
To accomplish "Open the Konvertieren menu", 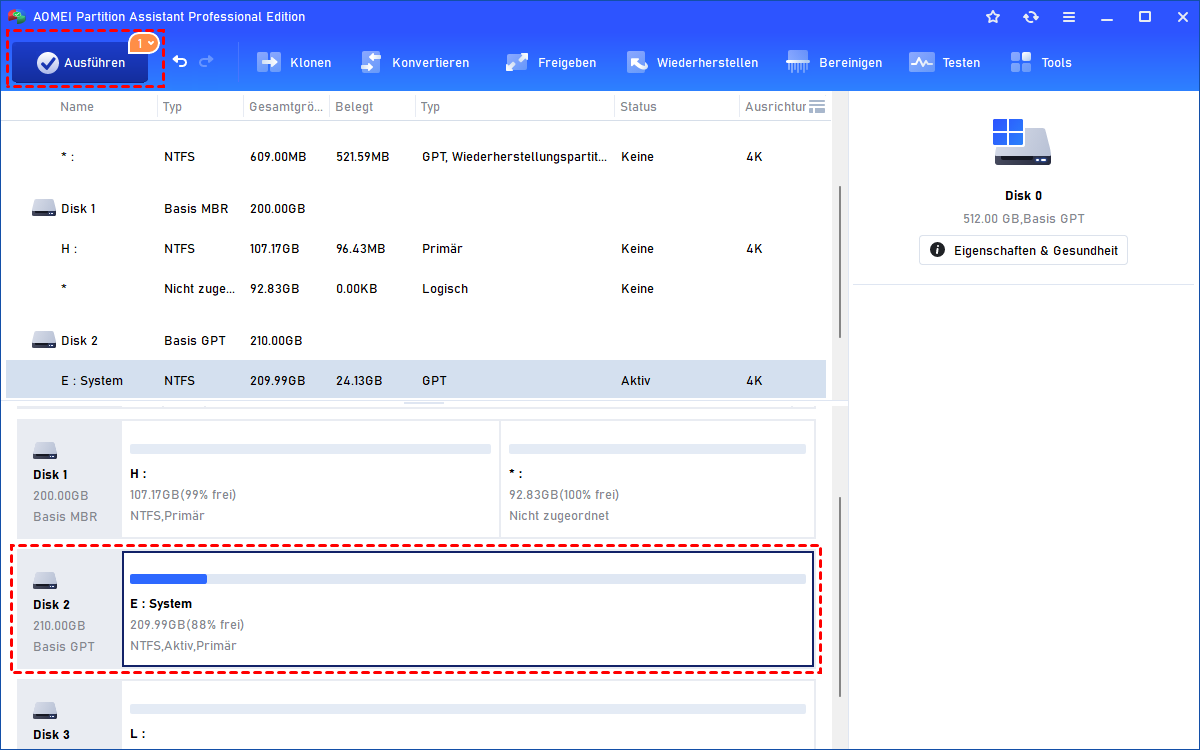I will [414, 62].
